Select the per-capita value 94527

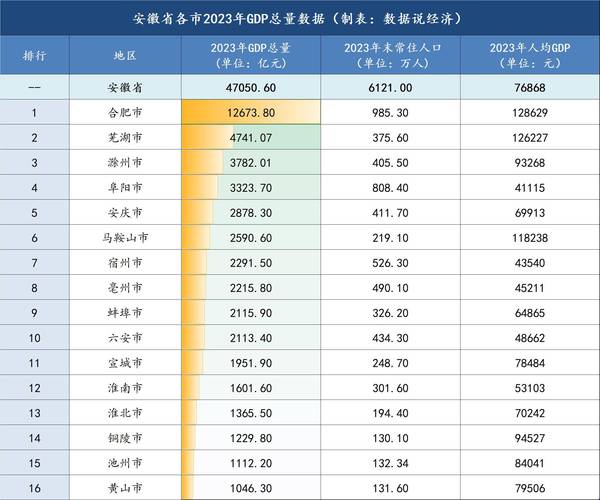530,438
